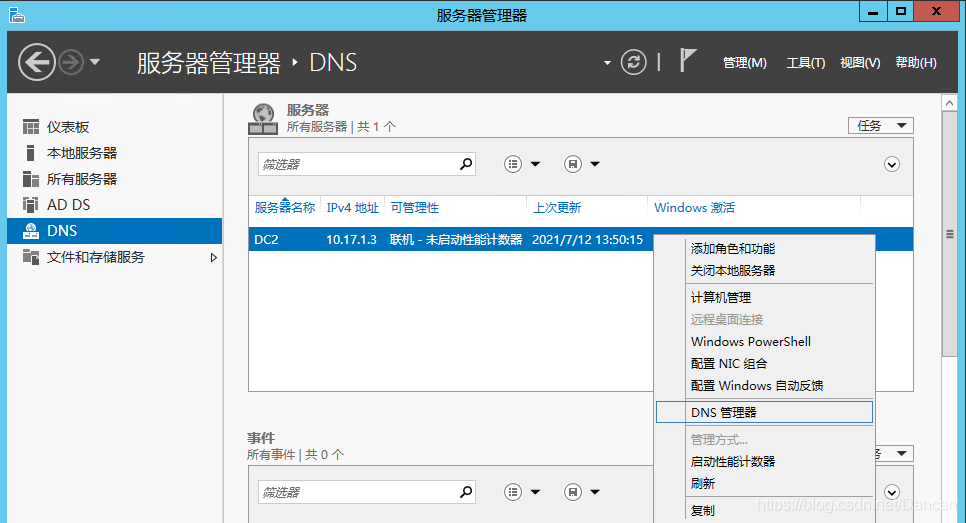Select Windows PowerShell in context menu
This screenshot has width=966, height=523.
750,341
